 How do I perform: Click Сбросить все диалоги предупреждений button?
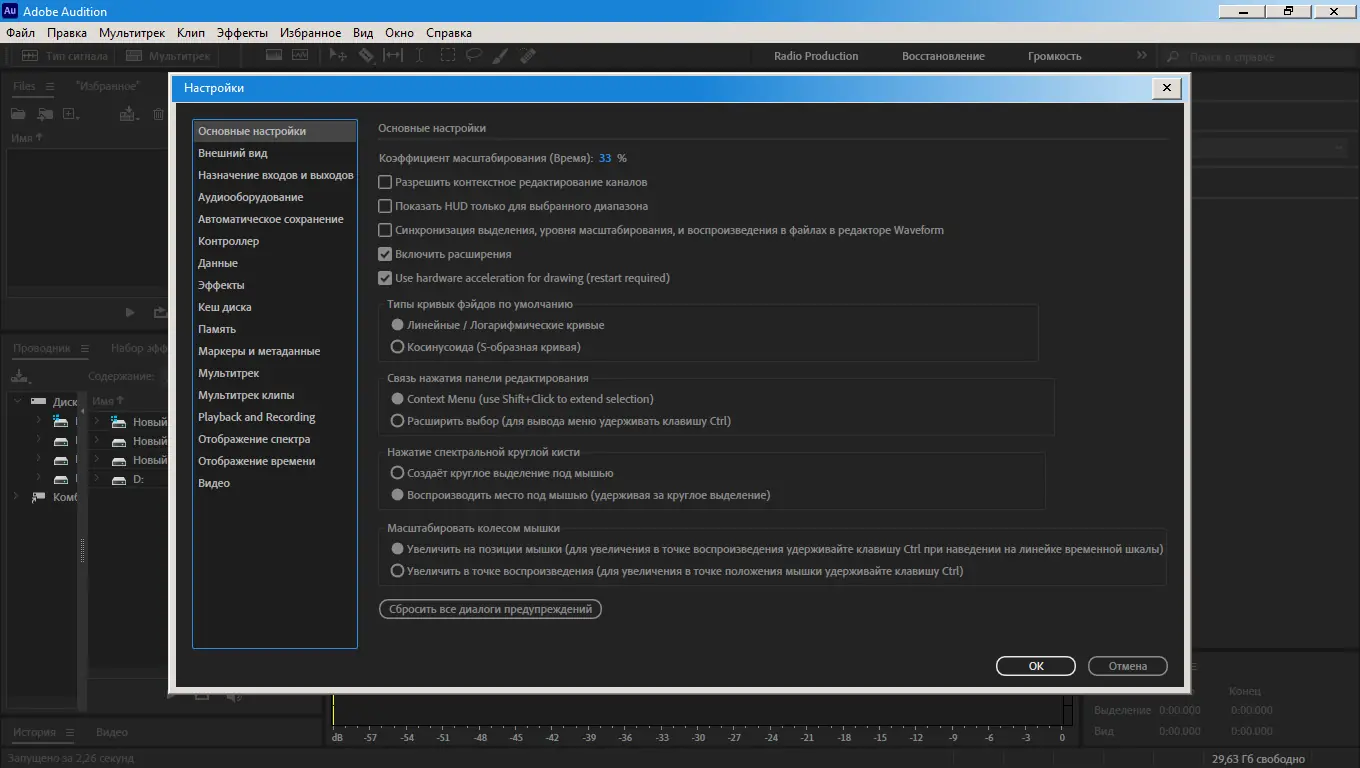pos(490,609)
